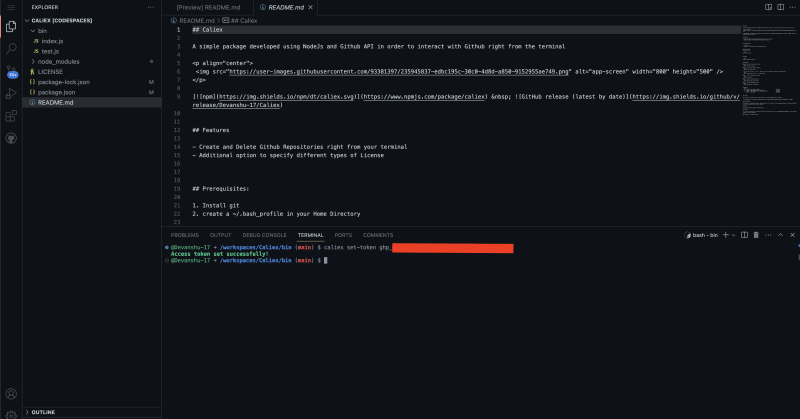Click the 'Create and Delete Github Repositories' line
Image resolution: width=800 pixels, height=419 pixels.
point(299,146)
